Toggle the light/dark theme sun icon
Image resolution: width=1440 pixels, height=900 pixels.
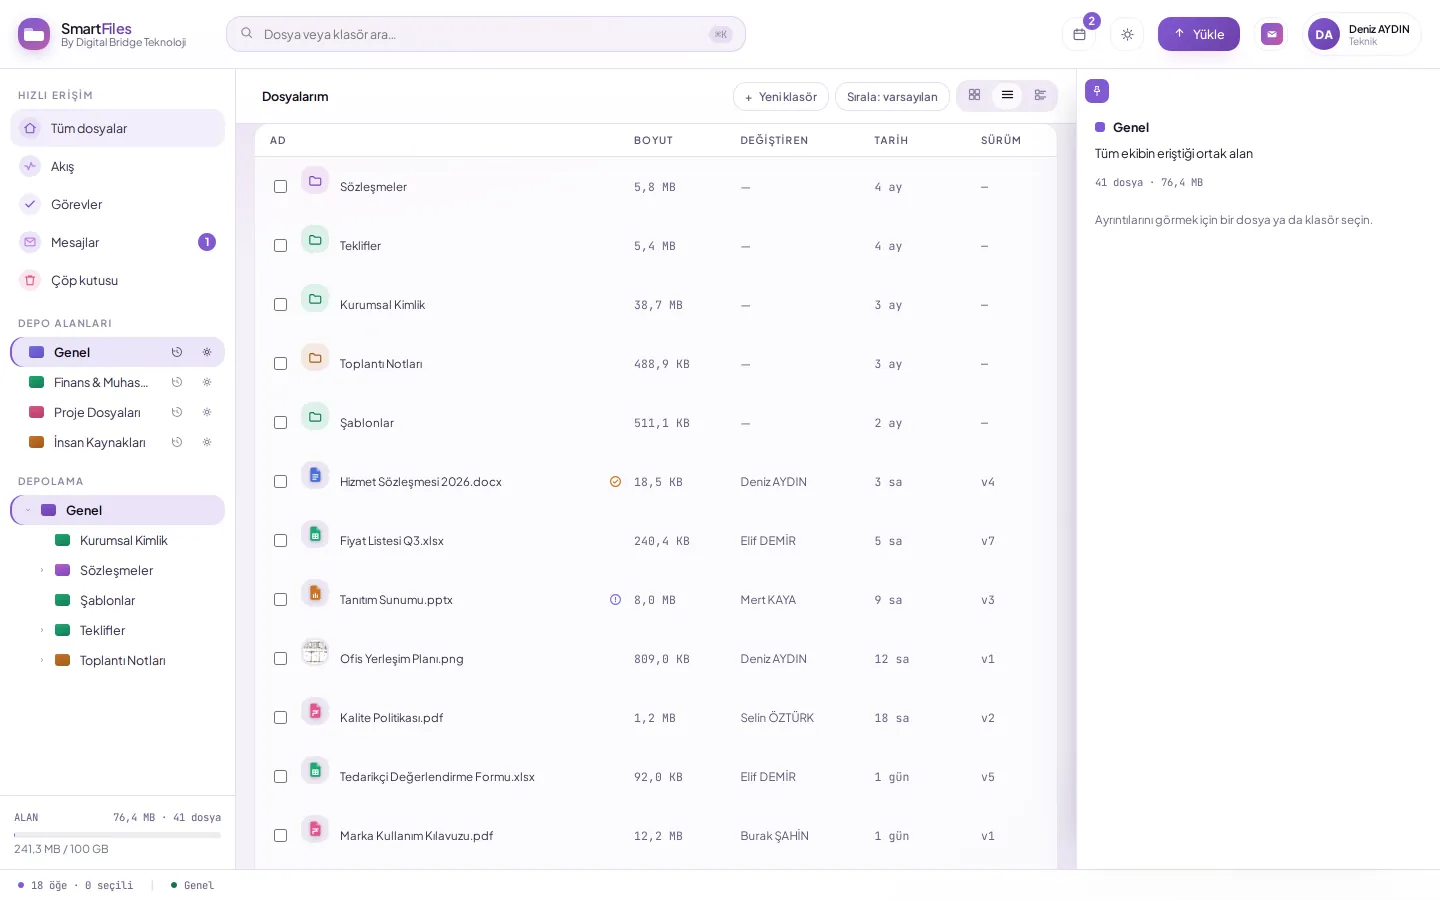[1127, 34]
